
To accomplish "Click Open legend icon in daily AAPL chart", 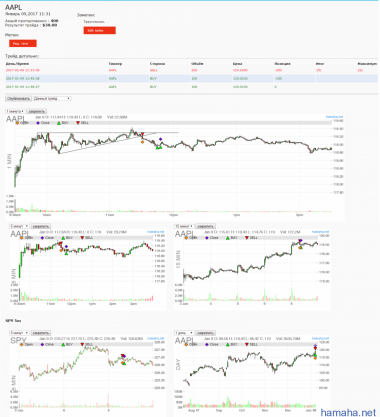I will pyautogui.click(x=186, y=344).
